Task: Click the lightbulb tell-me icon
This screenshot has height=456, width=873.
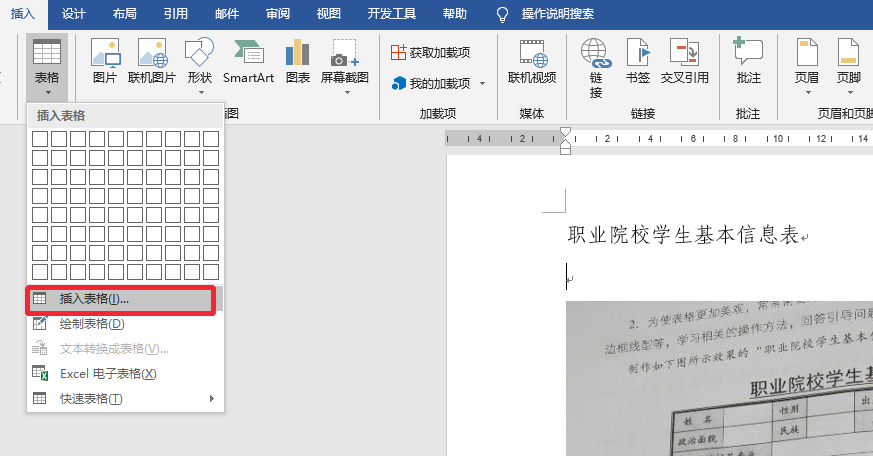Action: point(502,14)
